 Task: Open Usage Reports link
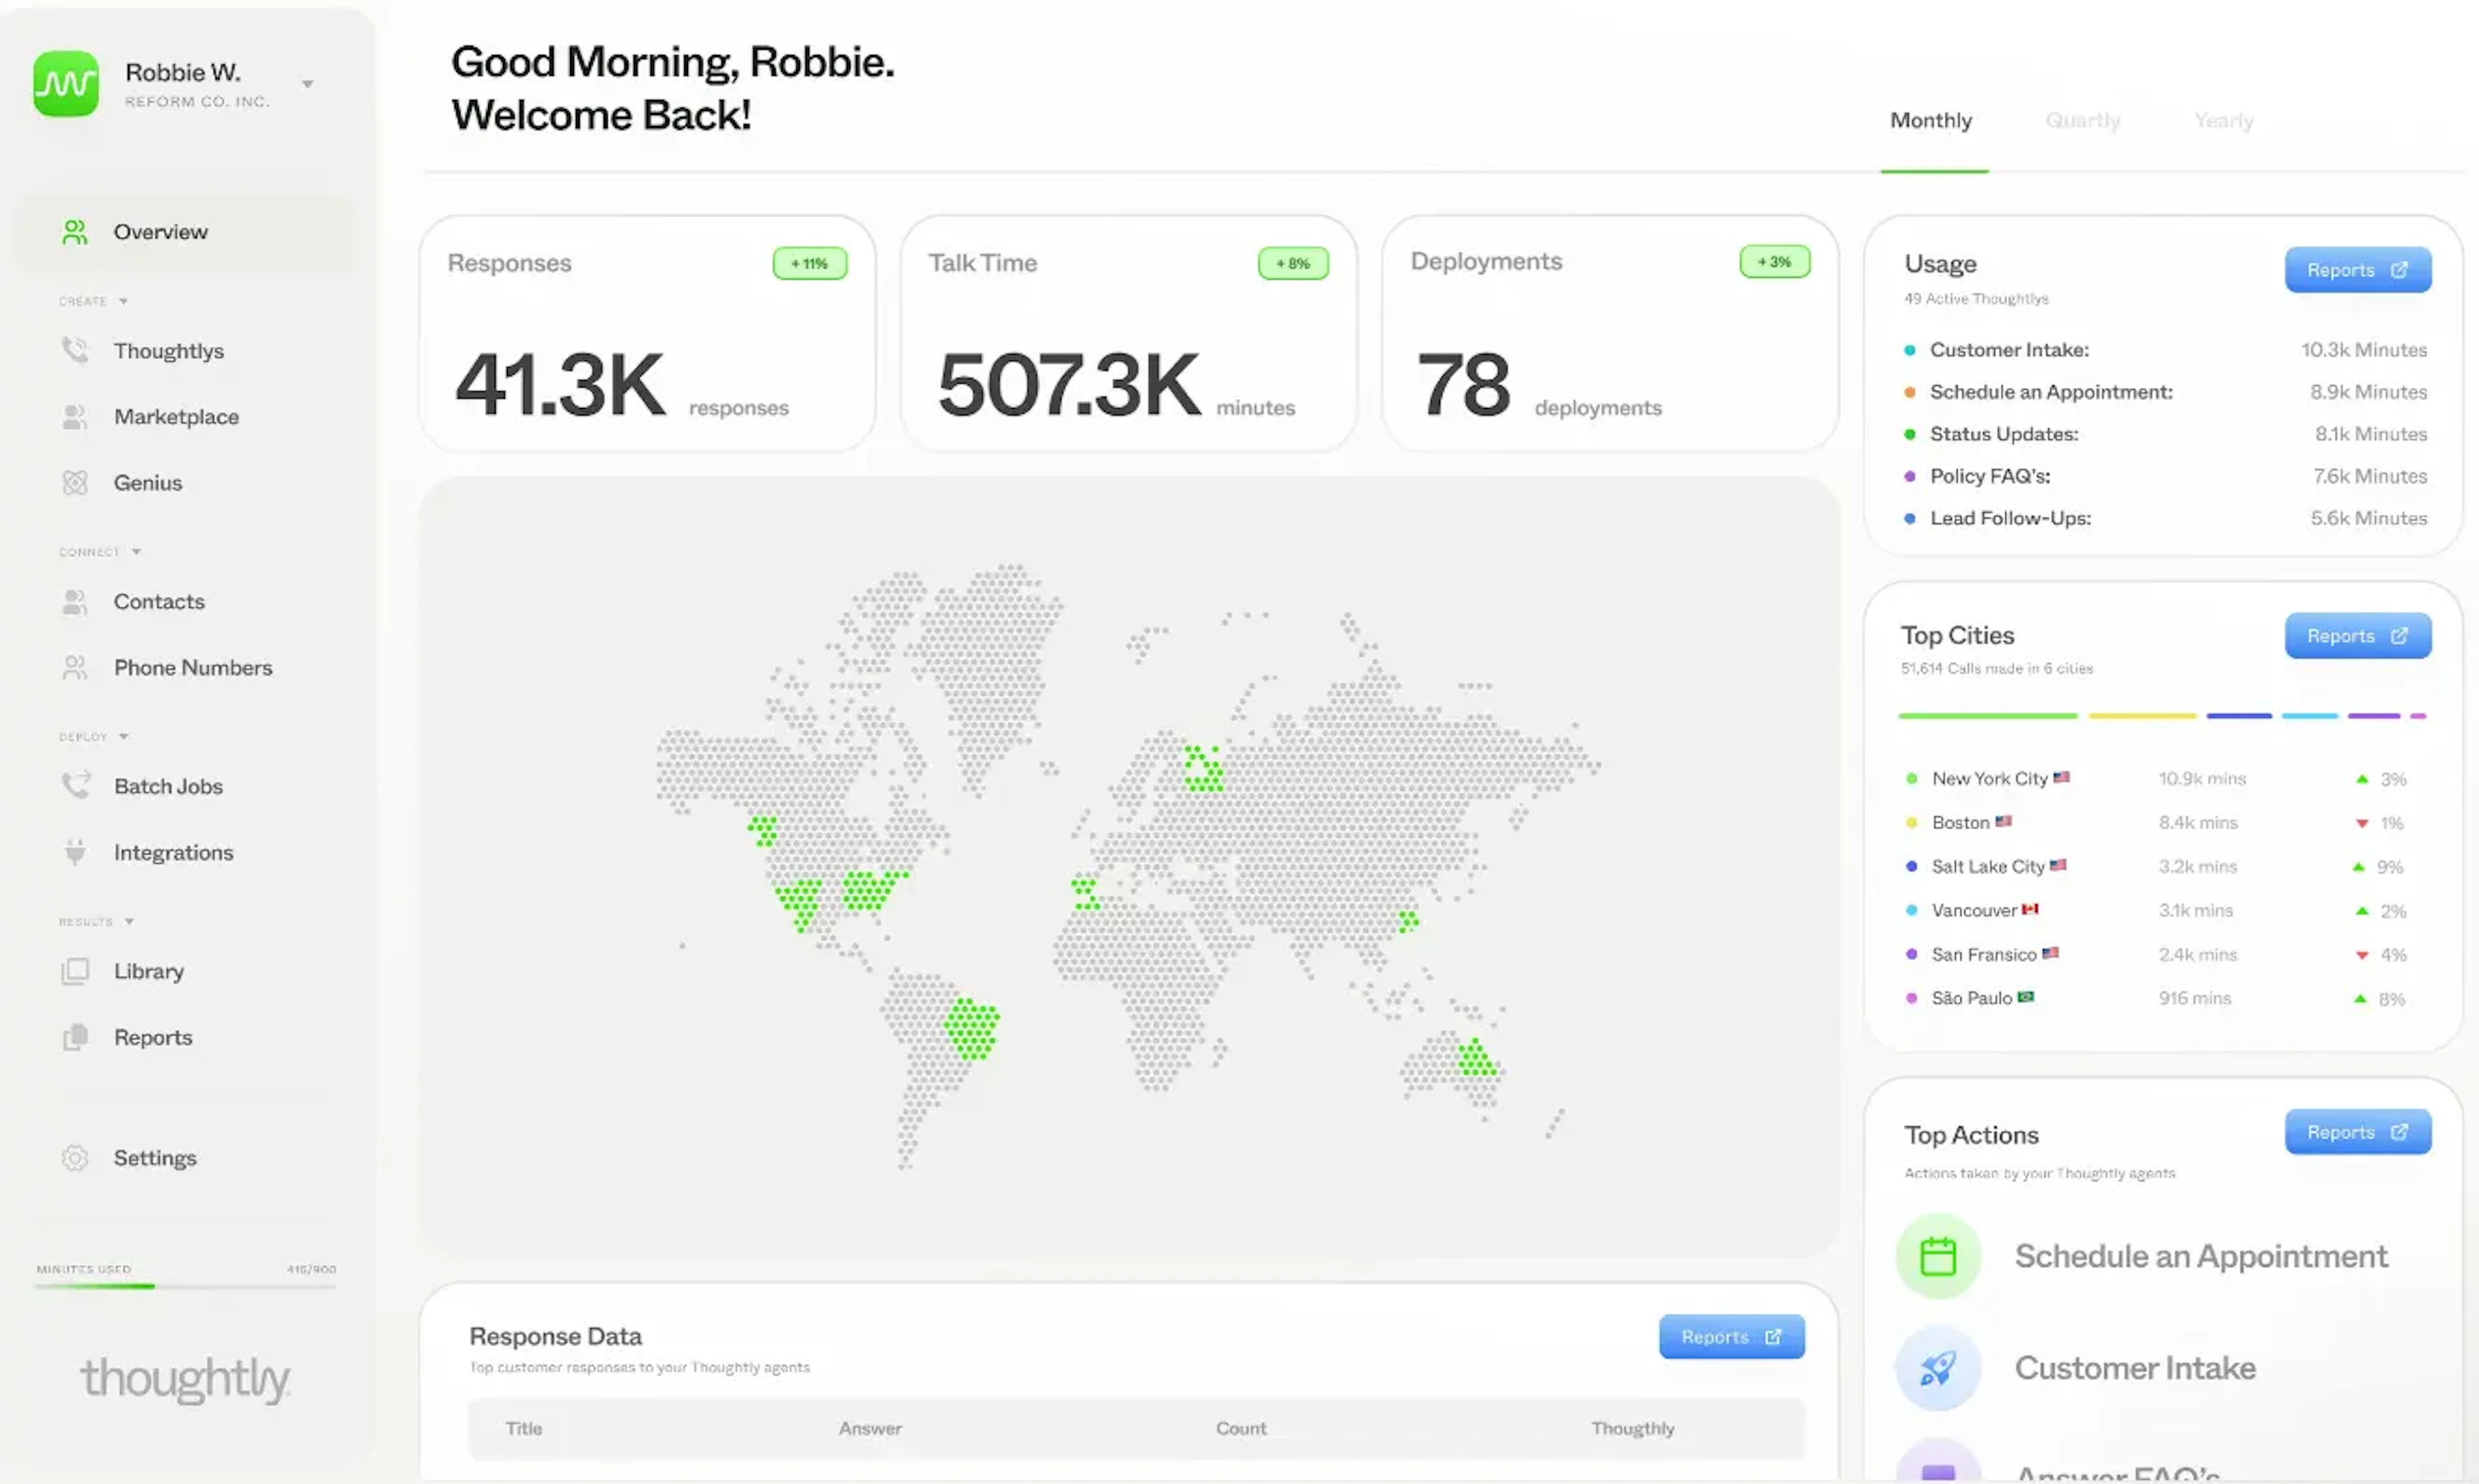[x=2357, y=270]
